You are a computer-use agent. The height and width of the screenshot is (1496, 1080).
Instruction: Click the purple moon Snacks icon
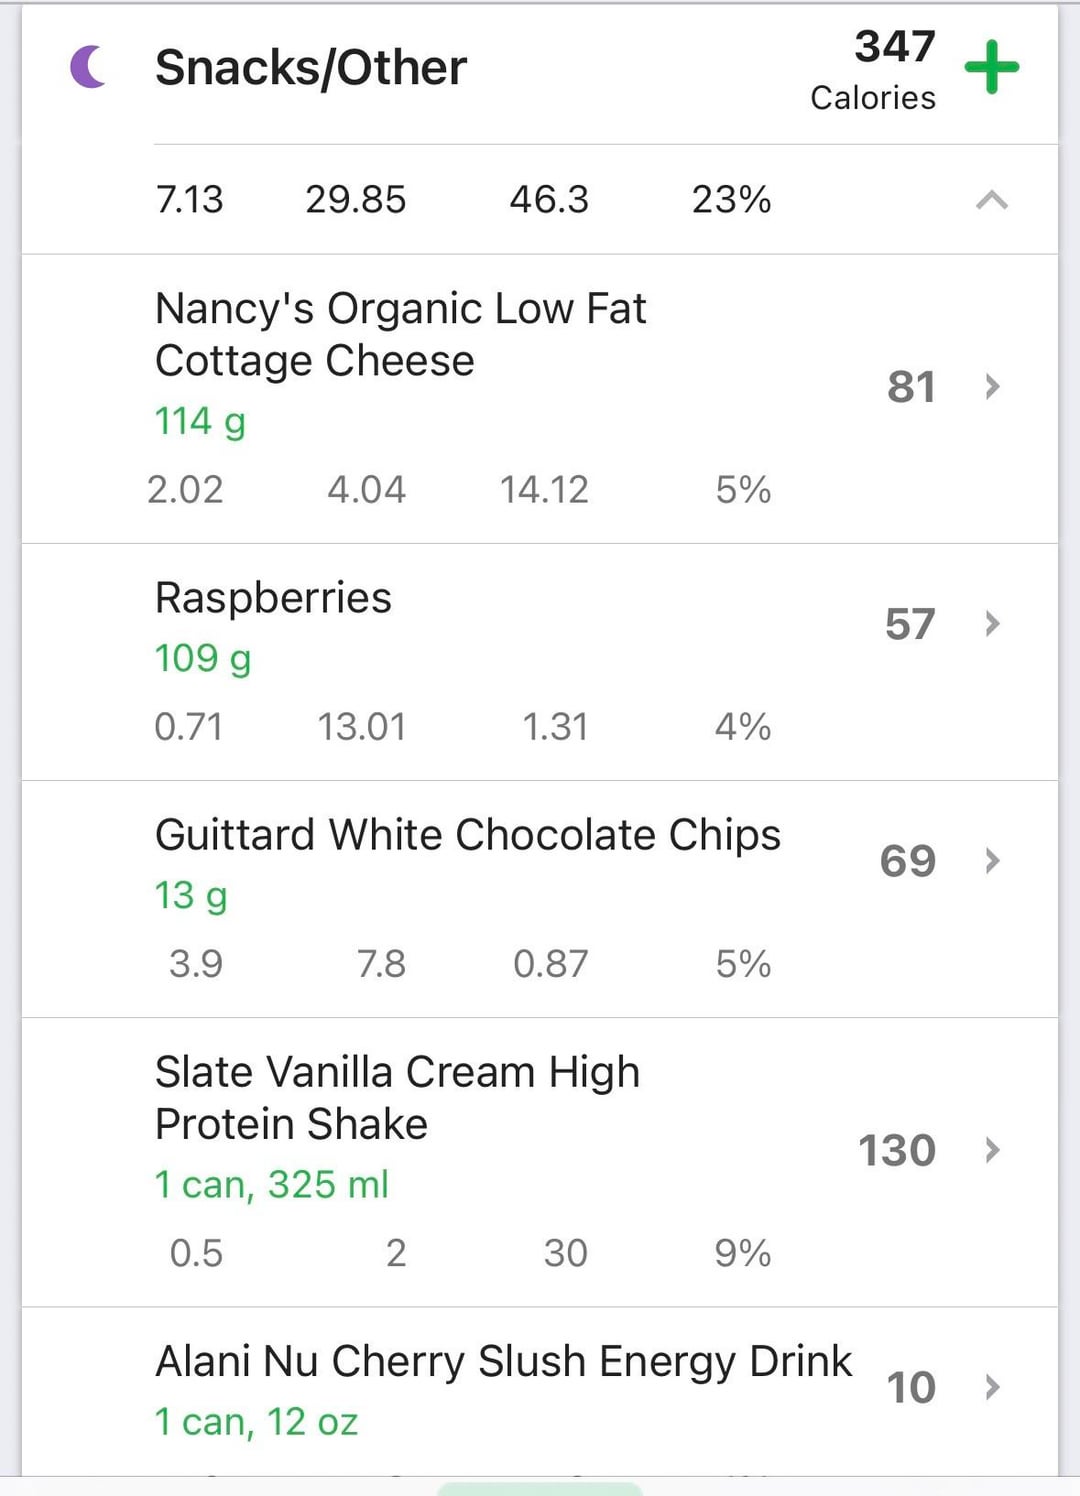pos(88,67)
